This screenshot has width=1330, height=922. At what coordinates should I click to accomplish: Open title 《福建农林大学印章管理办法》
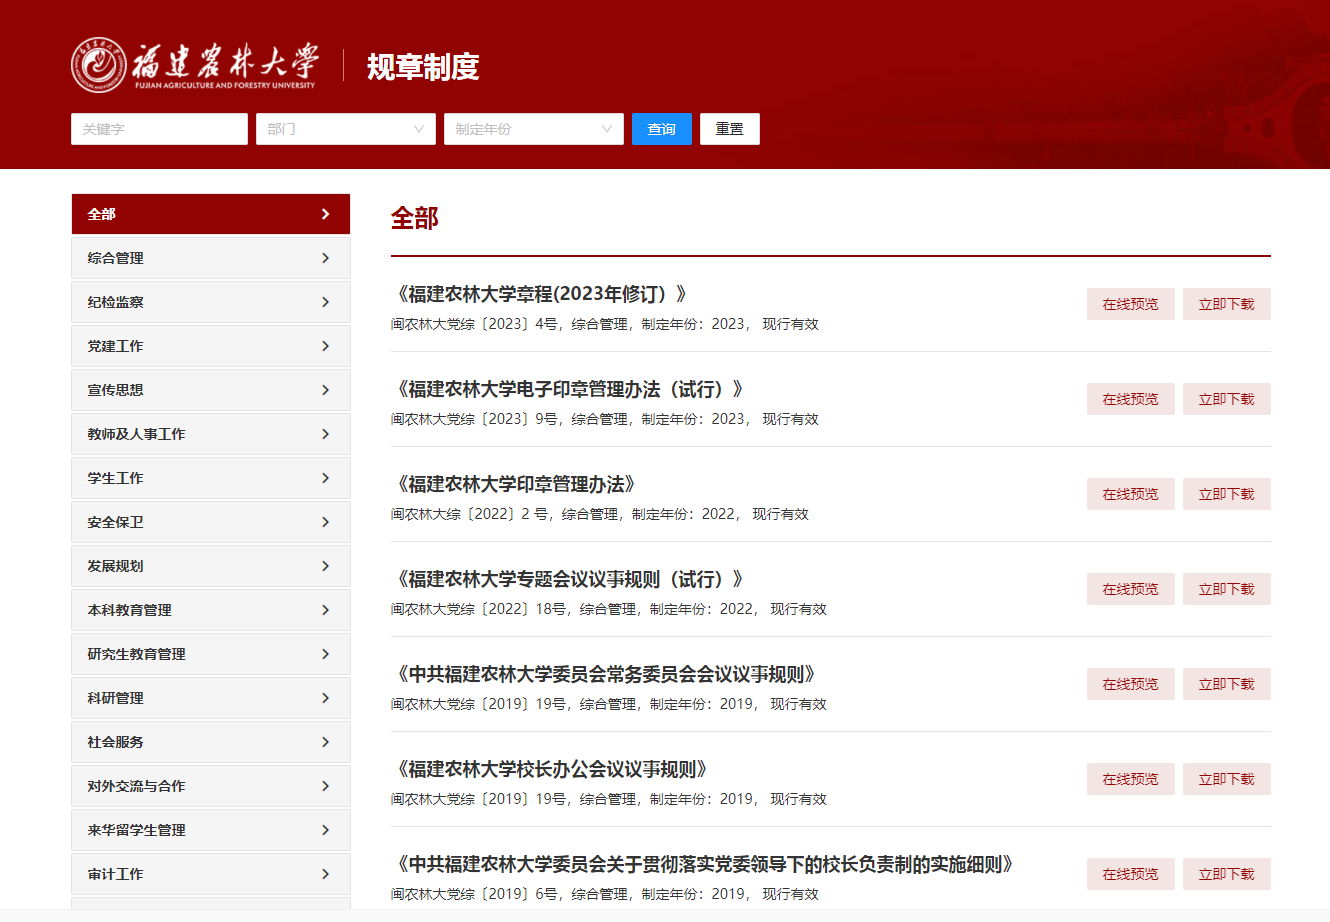point(515,484)
